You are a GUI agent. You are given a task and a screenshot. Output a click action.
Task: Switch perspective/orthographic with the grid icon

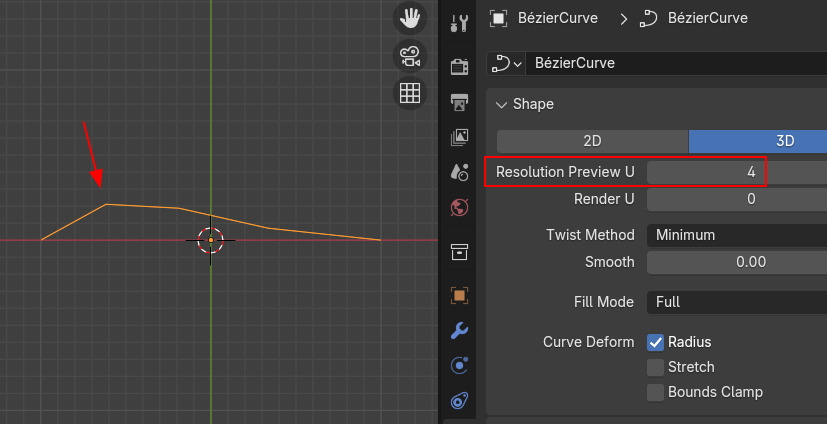[410, 93]
